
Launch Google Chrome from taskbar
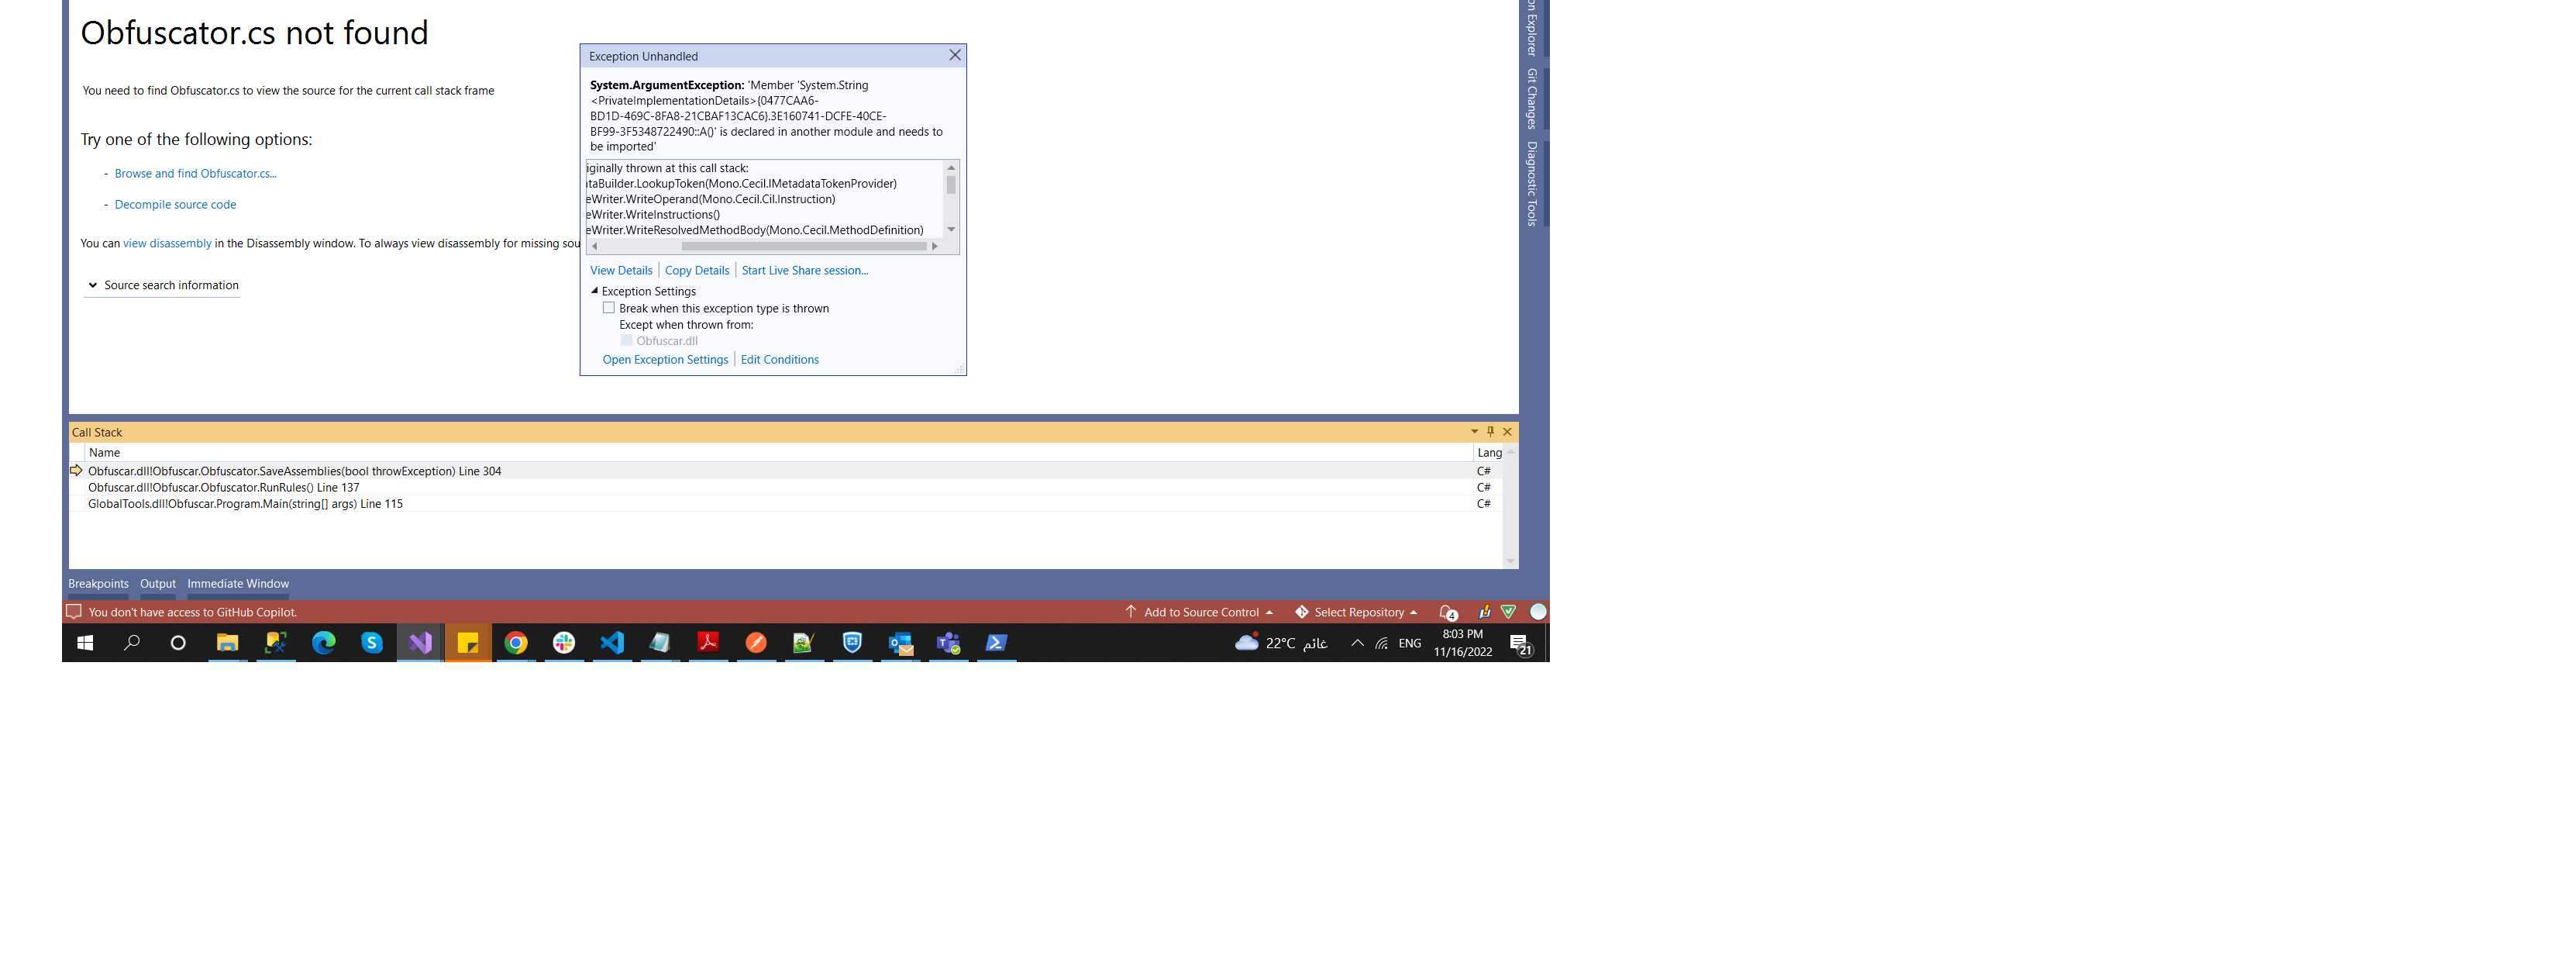pyautogui.click(x=516, y=643)
